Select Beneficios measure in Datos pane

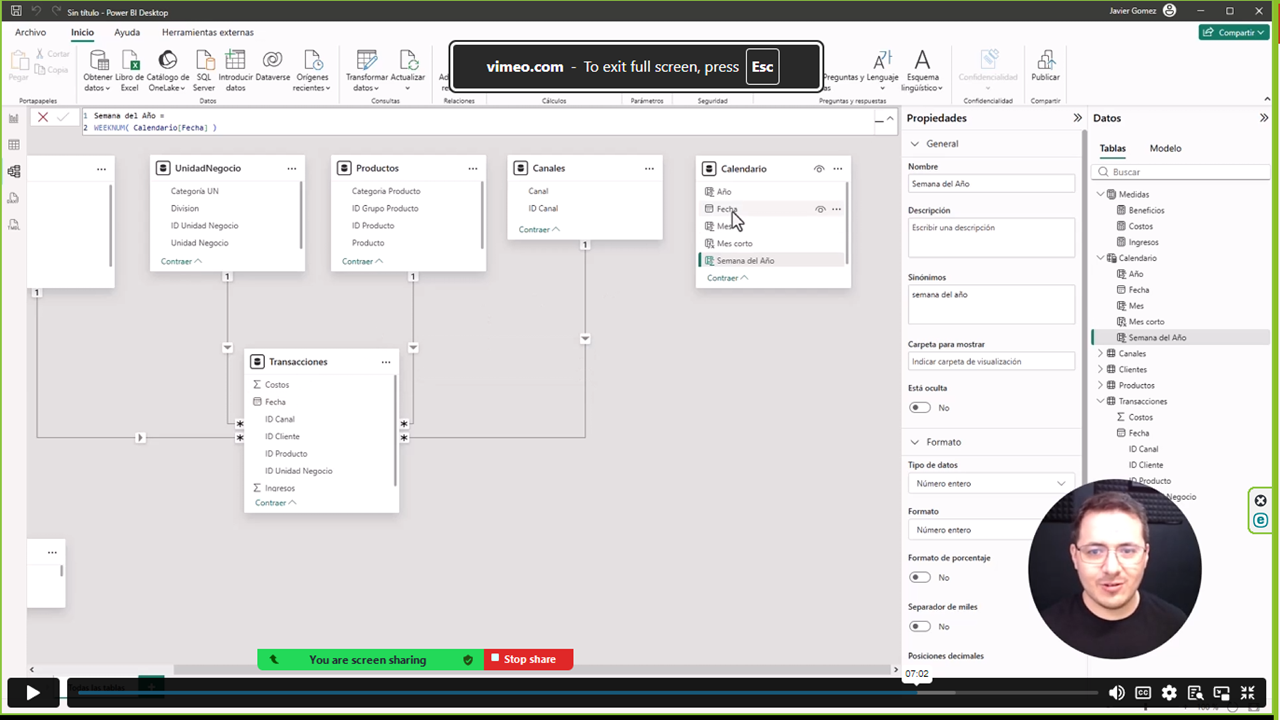(x=1146, y=210)
